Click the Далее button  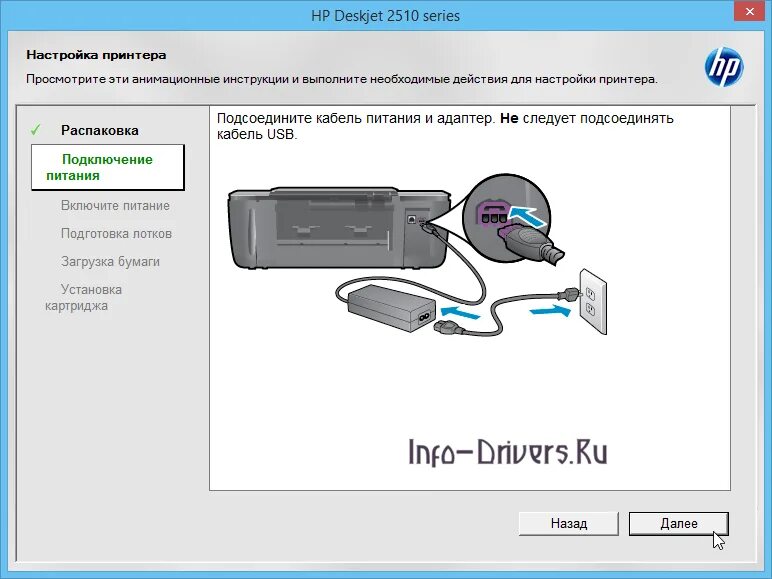click(x=678, y=523)
